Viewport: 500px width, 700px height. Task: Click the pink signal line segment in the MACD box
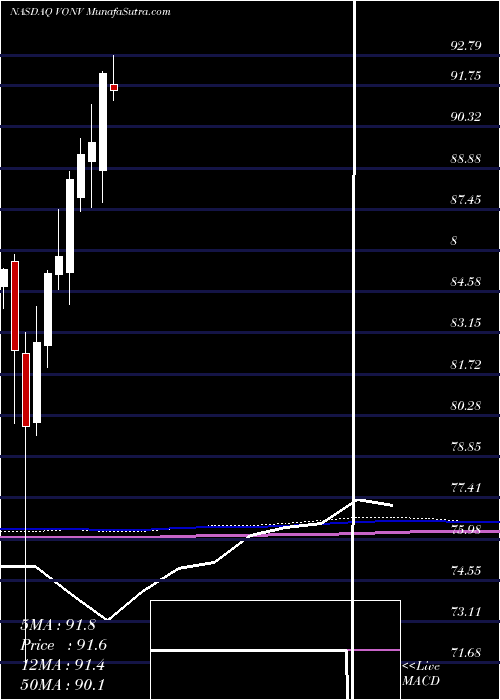374,650
